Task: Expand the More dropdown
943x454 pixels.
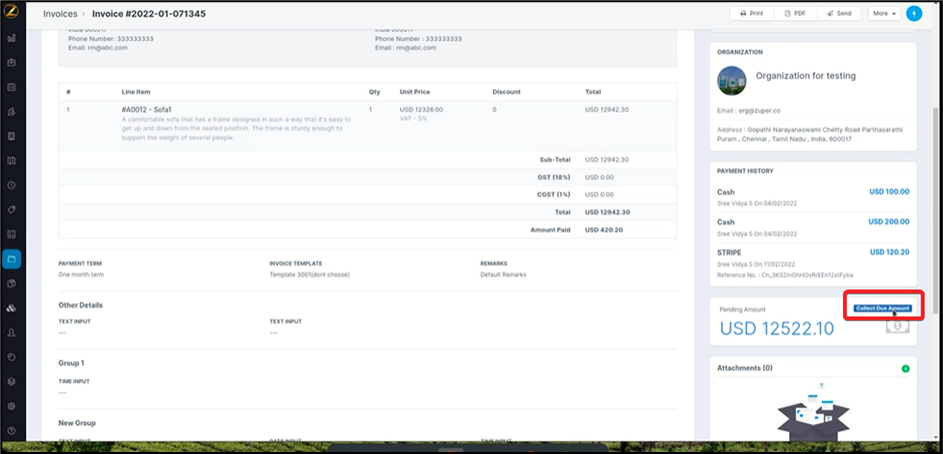Action: click(883, 13)
